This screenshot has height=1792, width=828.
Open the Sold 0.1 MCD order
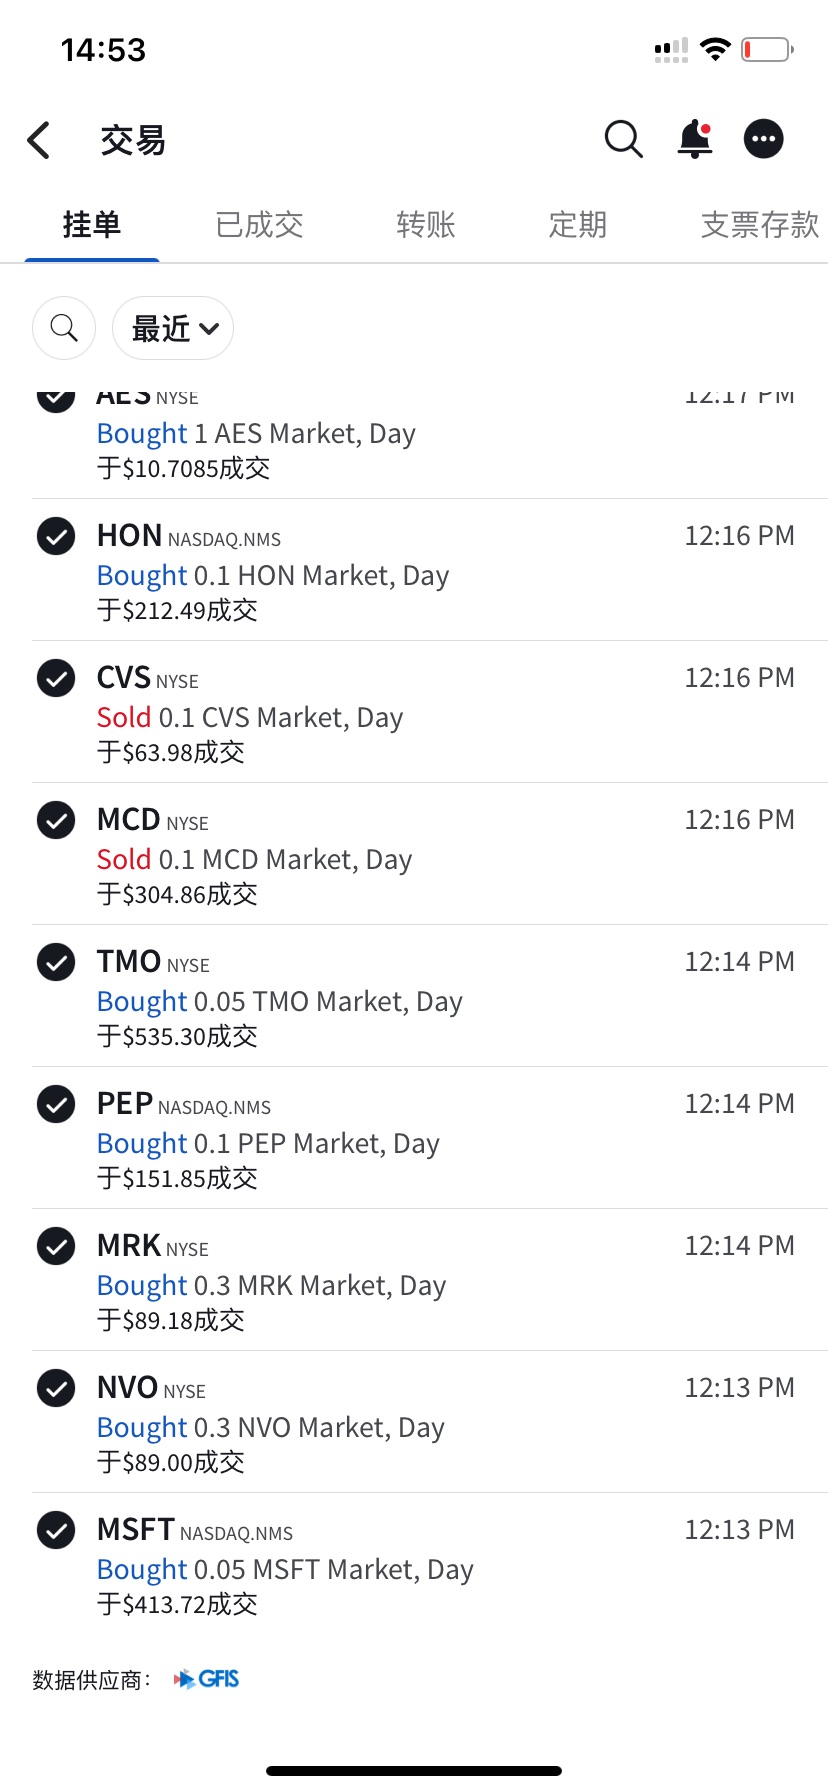point(430,854)
